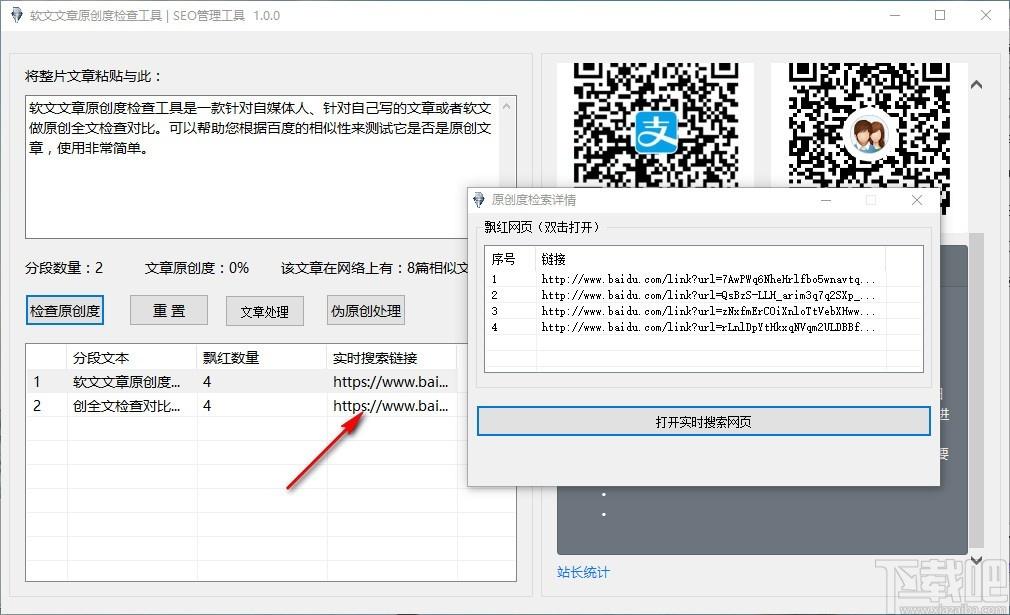Maximize the main SEO tool window

(x=940, y=15)
